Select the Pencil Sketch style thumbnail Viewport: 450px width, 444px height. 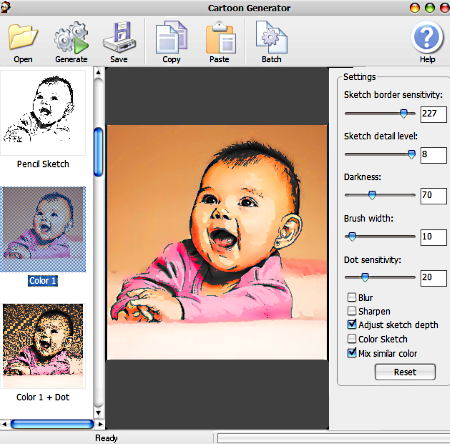43,112
